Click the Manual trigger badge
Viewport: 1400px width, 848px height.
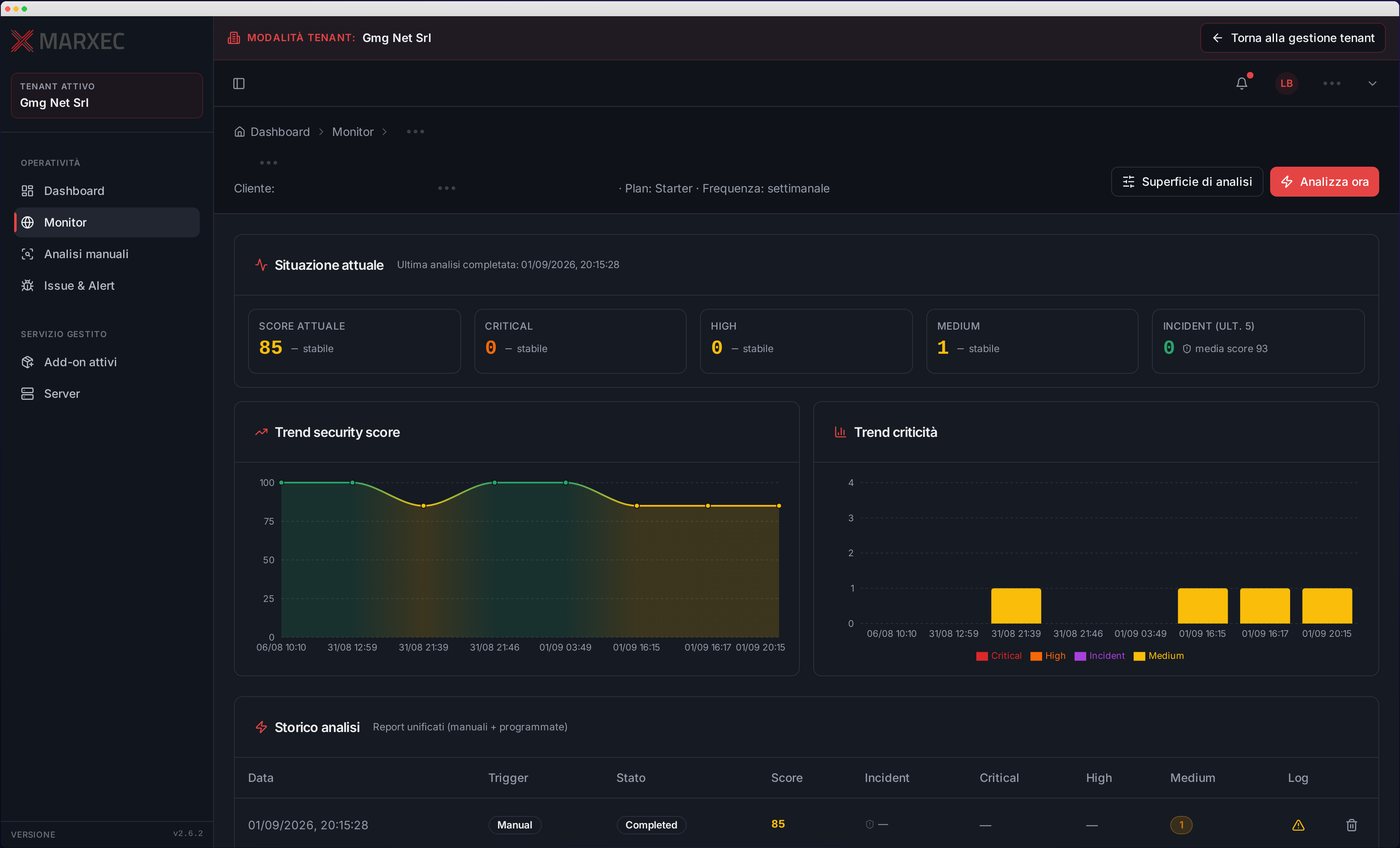point(515,825)
